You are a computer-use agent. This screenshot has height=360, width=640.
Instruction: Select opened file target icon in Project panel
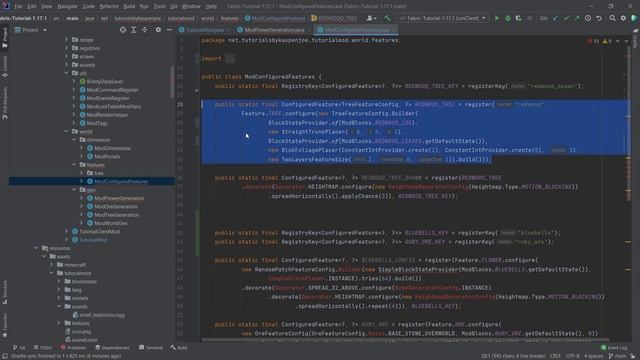pos(123,30)
